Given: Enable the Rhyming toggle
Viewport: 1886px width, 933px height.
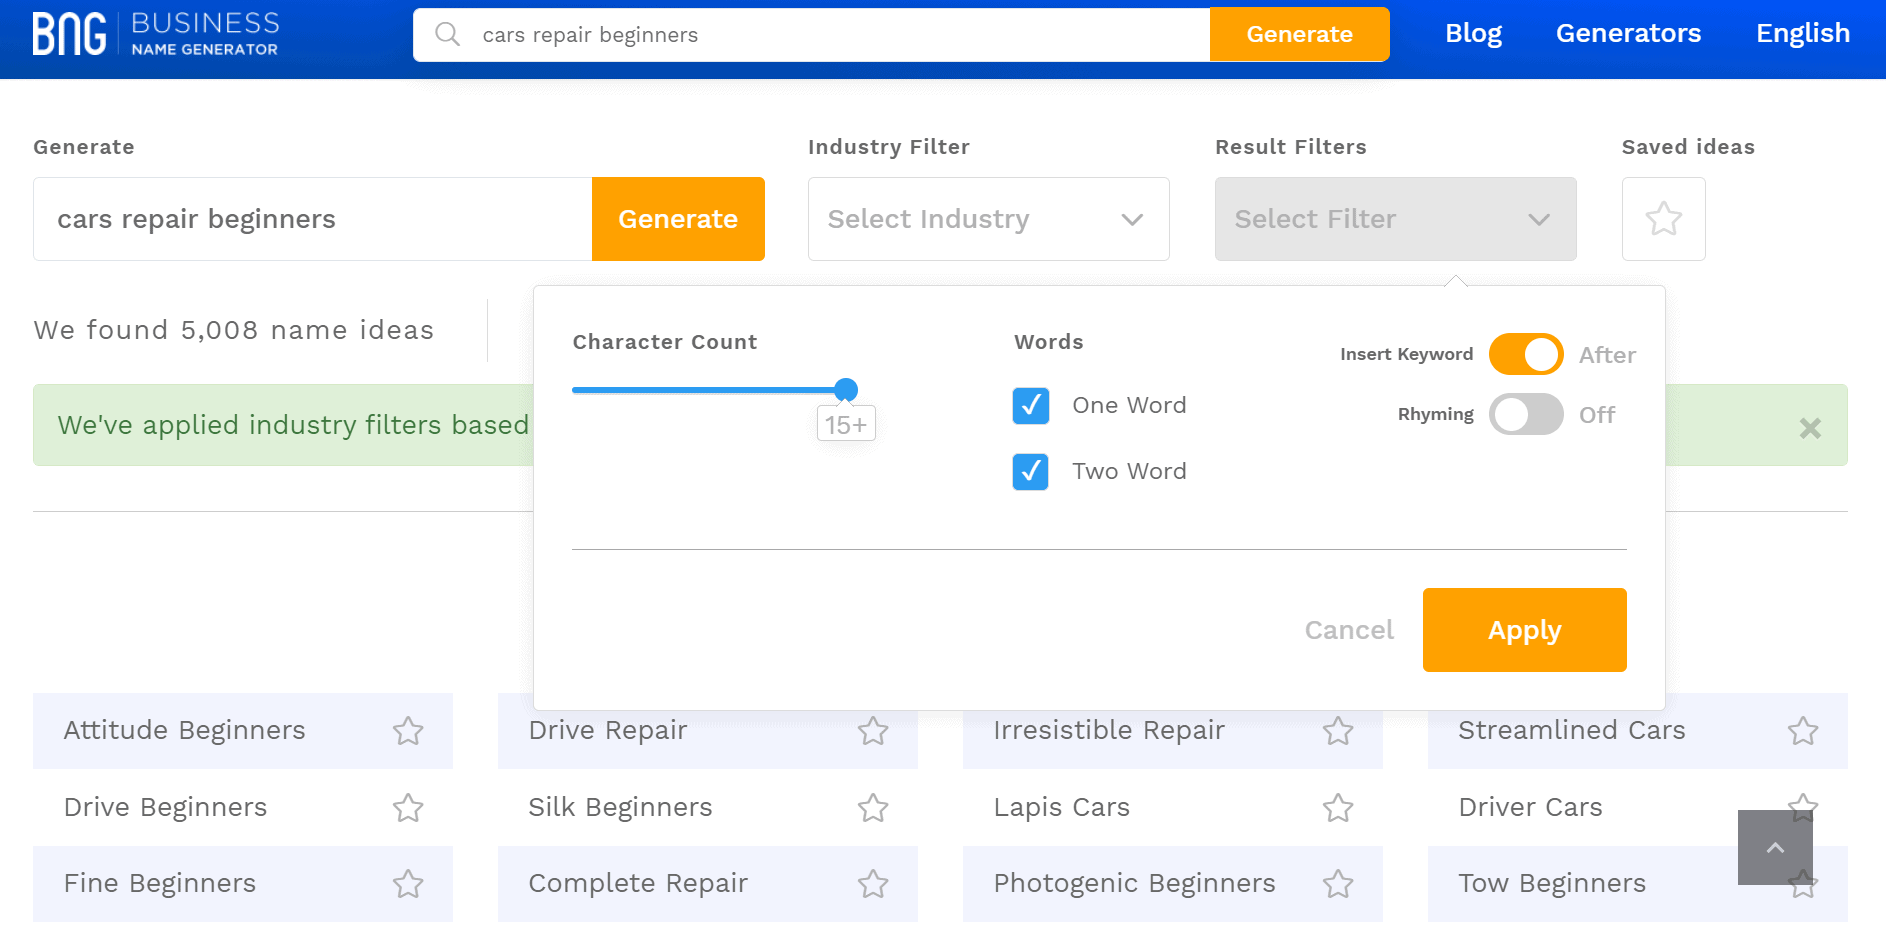Looking at the screenshot, I should click(1525, 414).
